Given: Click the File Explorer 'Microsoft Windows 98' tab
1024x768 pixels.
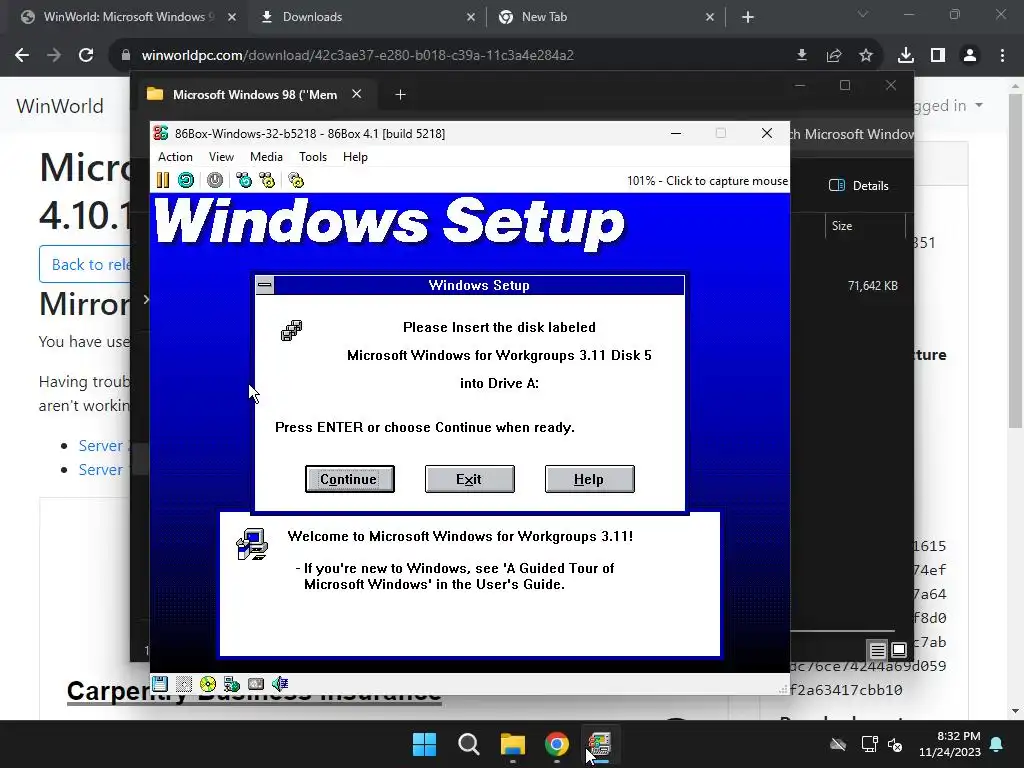Looking at the screenshot, I should click(x=253, y=95).
